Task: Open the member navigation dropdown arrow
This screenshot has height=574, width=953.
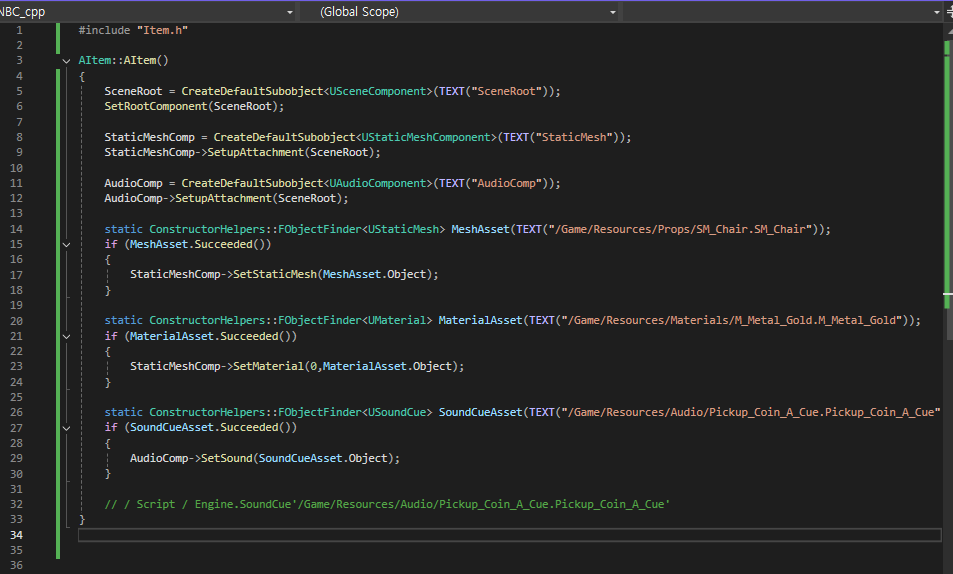Action: (936, 12)
